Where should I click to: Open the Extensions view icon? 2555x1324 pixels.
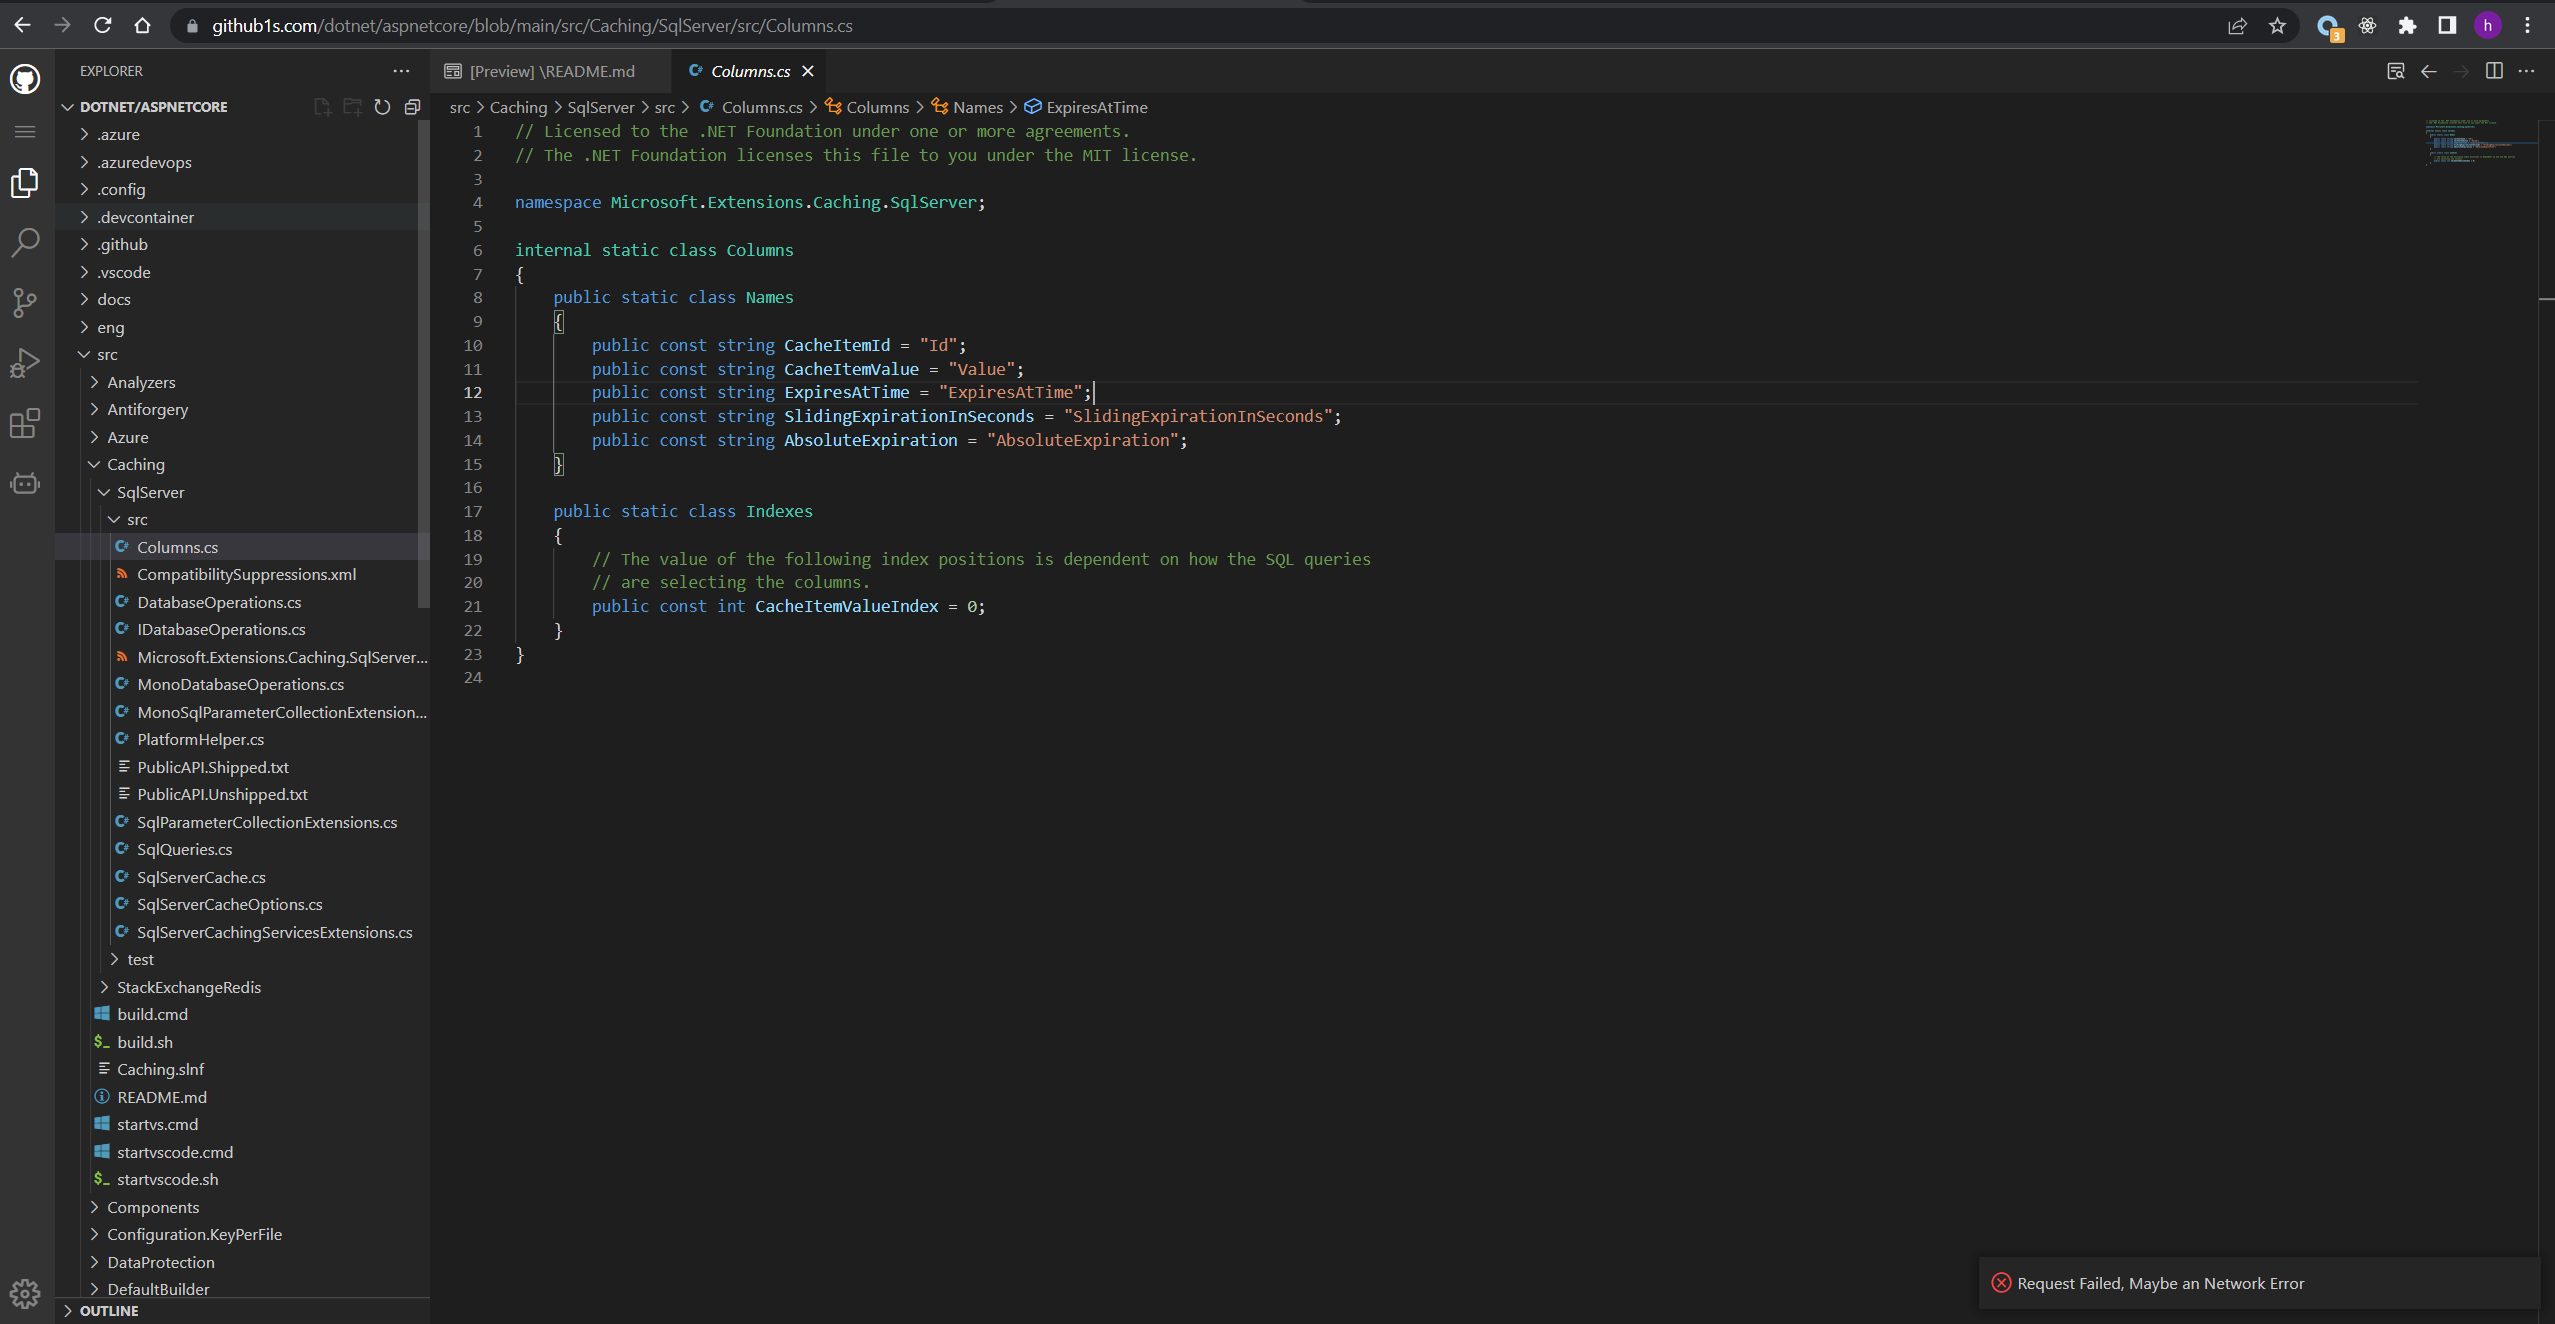pyautogui.click(x=25, y=423)
